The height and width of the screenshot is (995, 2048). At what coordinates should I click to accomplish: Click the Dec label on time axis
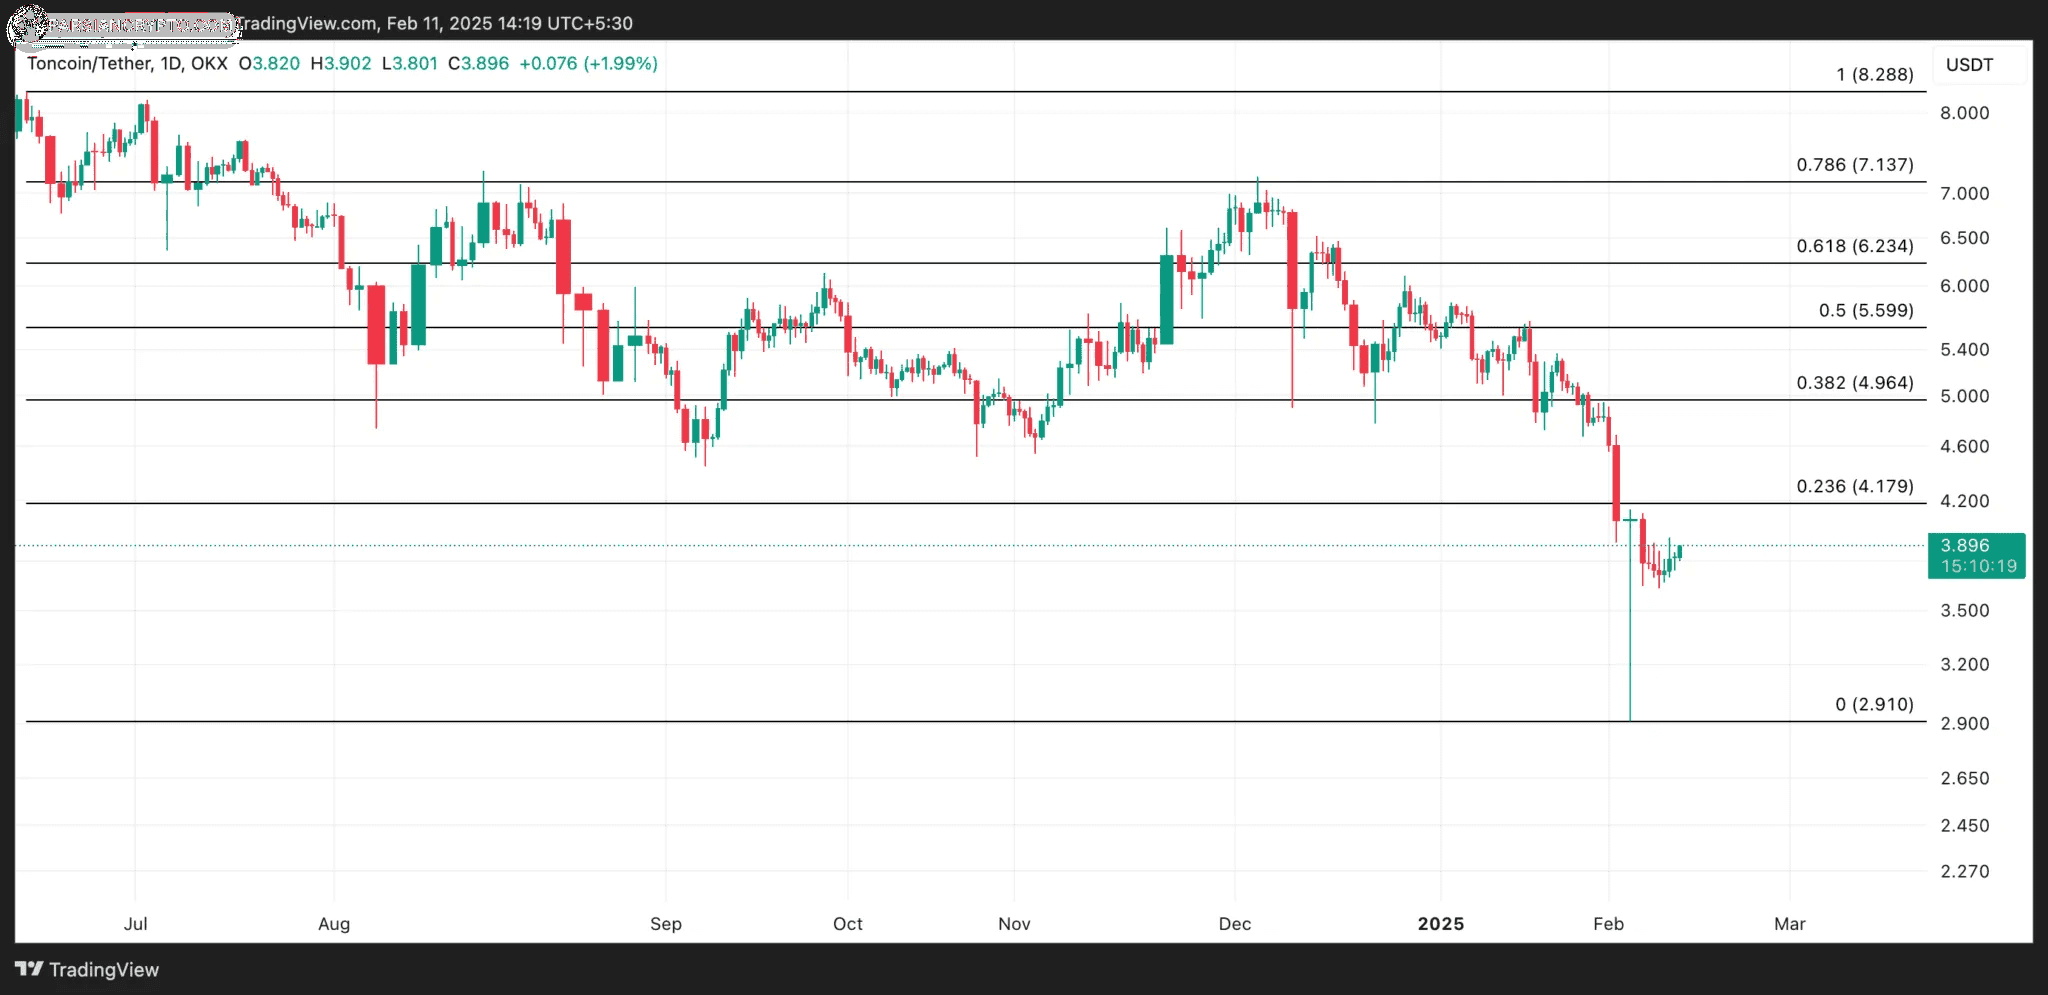(x=1234, y=924)
